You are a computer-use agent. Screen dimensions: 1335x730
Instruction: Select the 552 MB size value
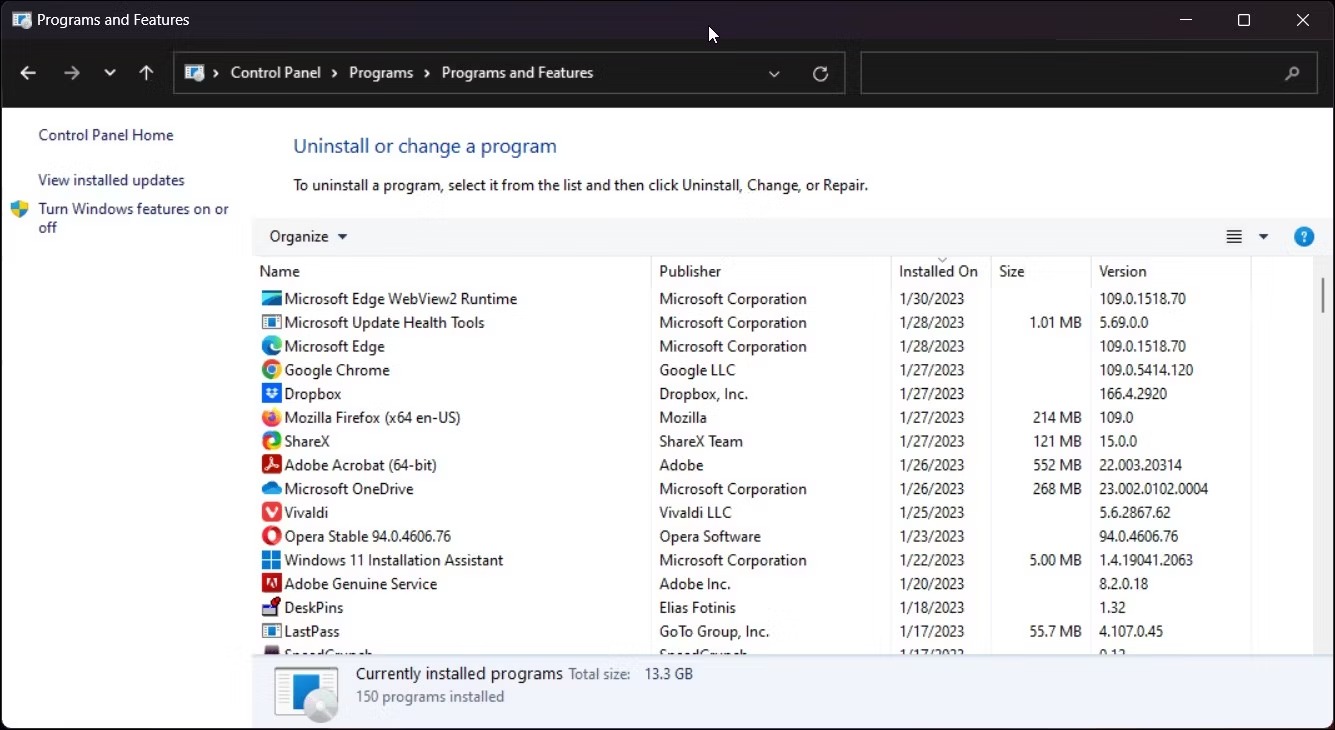click(1057, 465)
